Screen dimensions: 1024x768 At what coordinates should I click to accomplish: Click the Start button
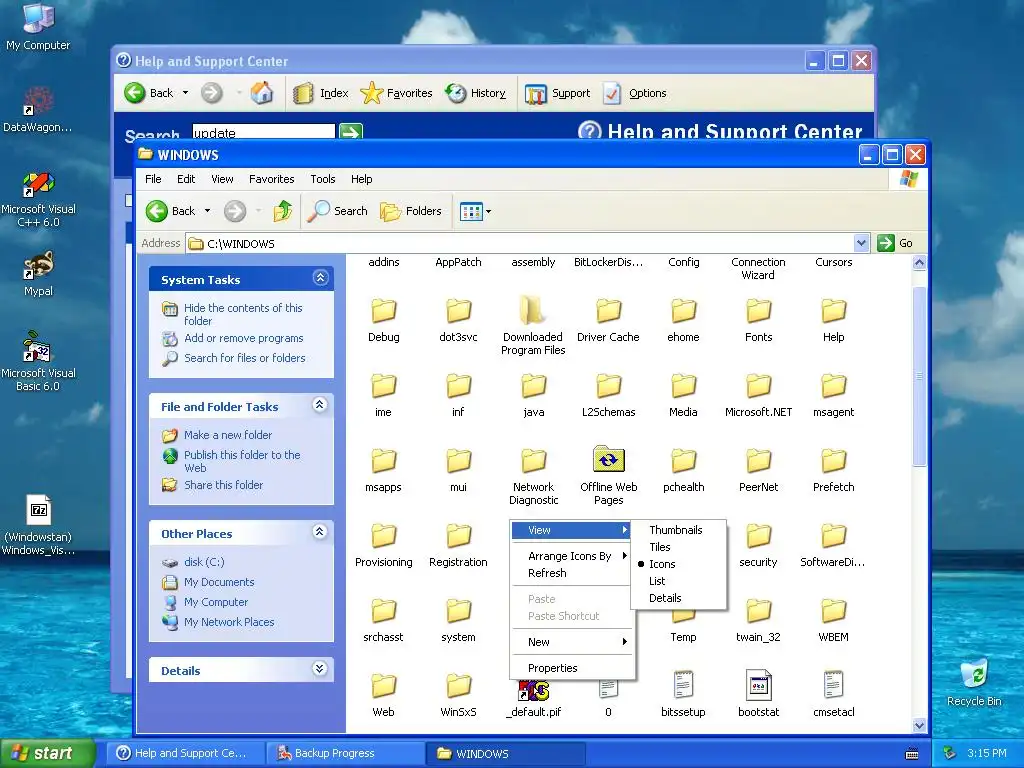click(x=47, y=753)
